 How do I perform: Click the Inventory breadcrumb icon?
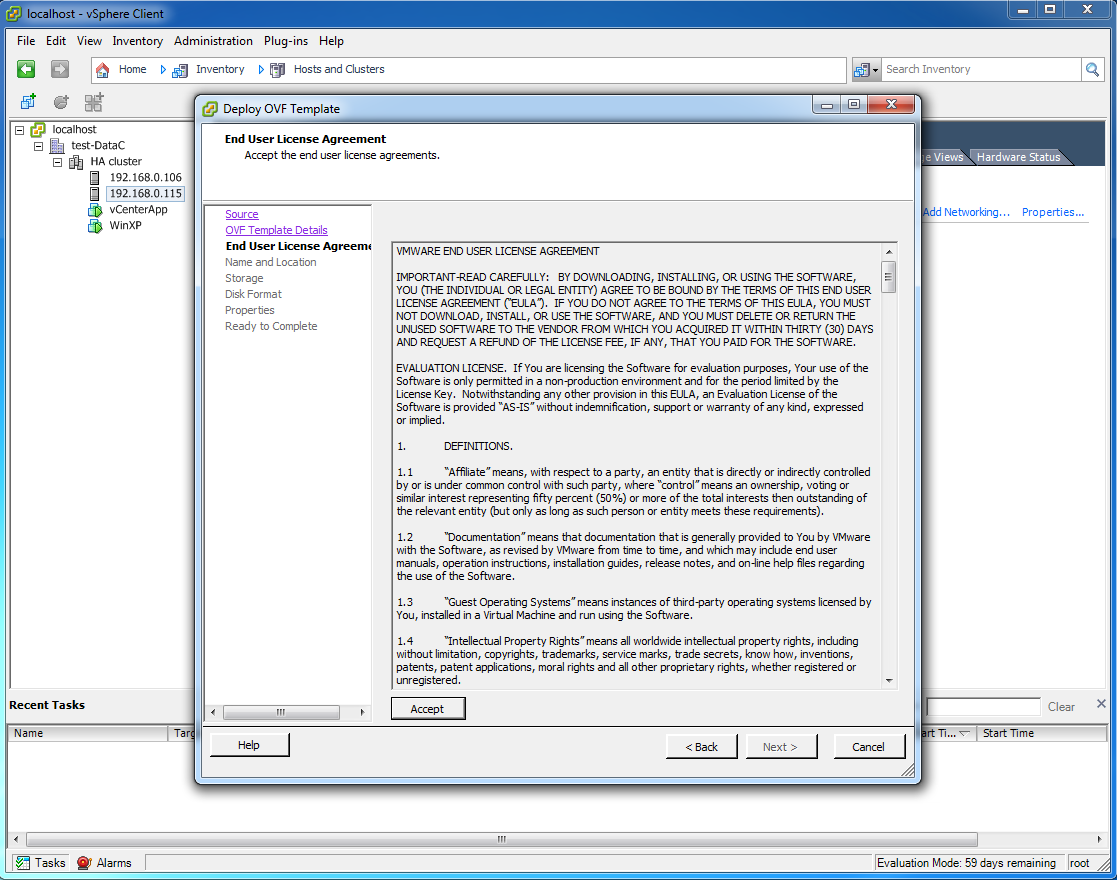coord(180,70)
